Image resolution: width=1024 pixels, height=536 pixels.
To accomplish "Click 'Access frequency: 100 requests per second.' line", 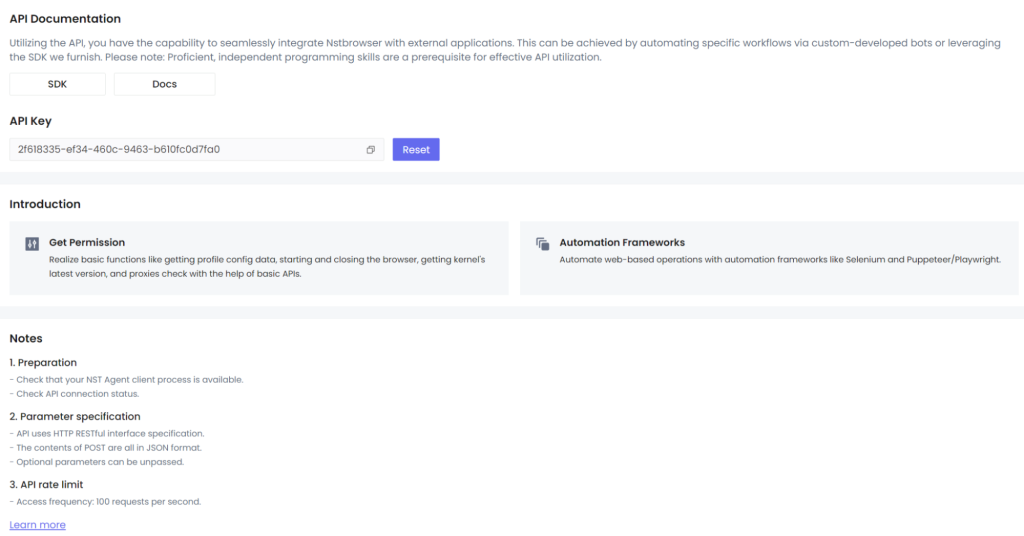I will 105,502.
